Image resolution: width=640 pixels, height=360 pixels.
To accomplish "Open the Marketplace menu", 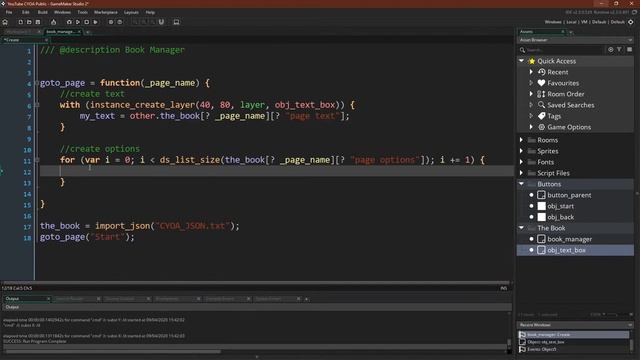I will coord(106,12).
